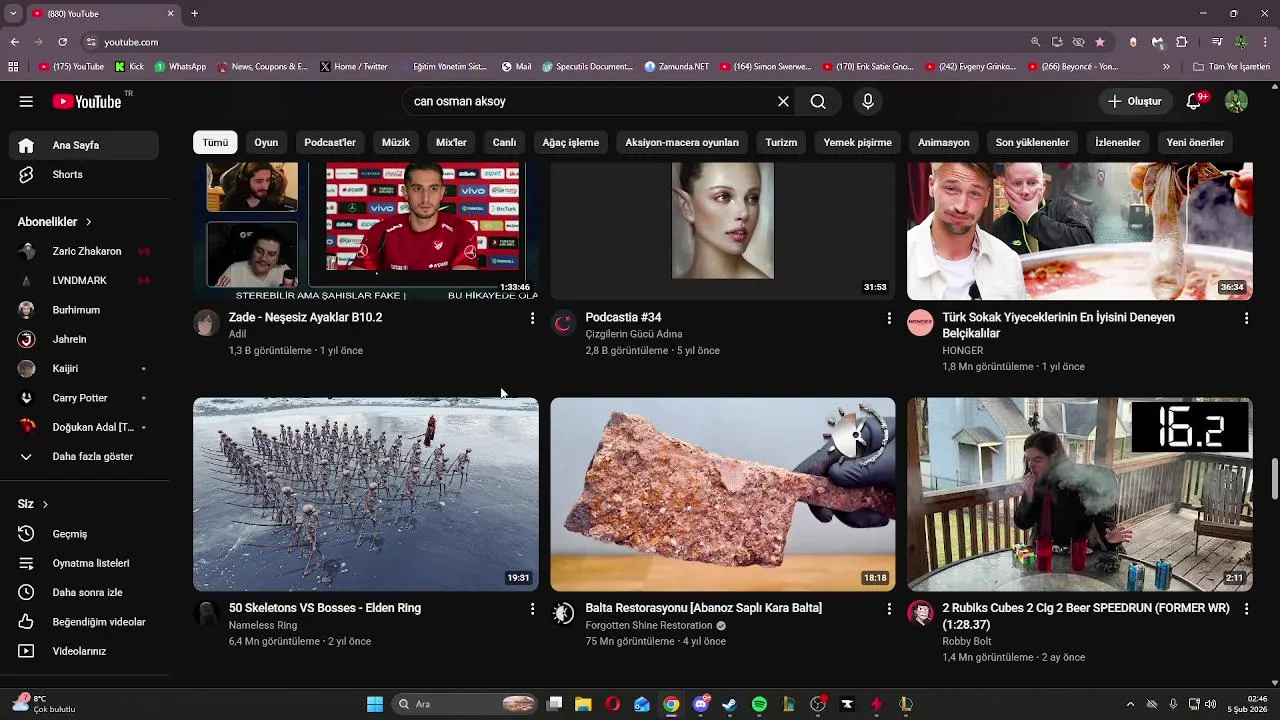Open options for Türk Sokak Yiyeceklerinin video
Screen dimensions: 1280x720
[1246, 318]
